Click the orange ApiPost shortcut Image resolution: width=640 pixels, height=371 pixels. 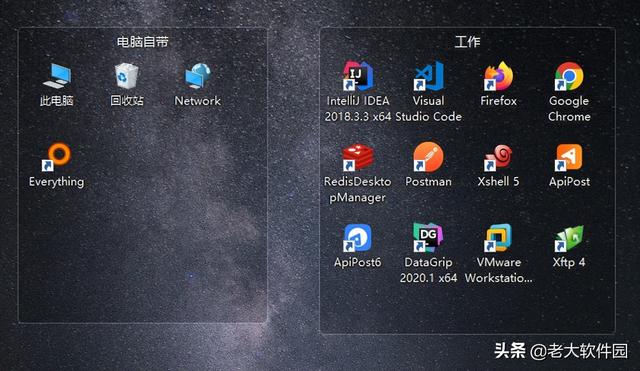tap(569, 157)
